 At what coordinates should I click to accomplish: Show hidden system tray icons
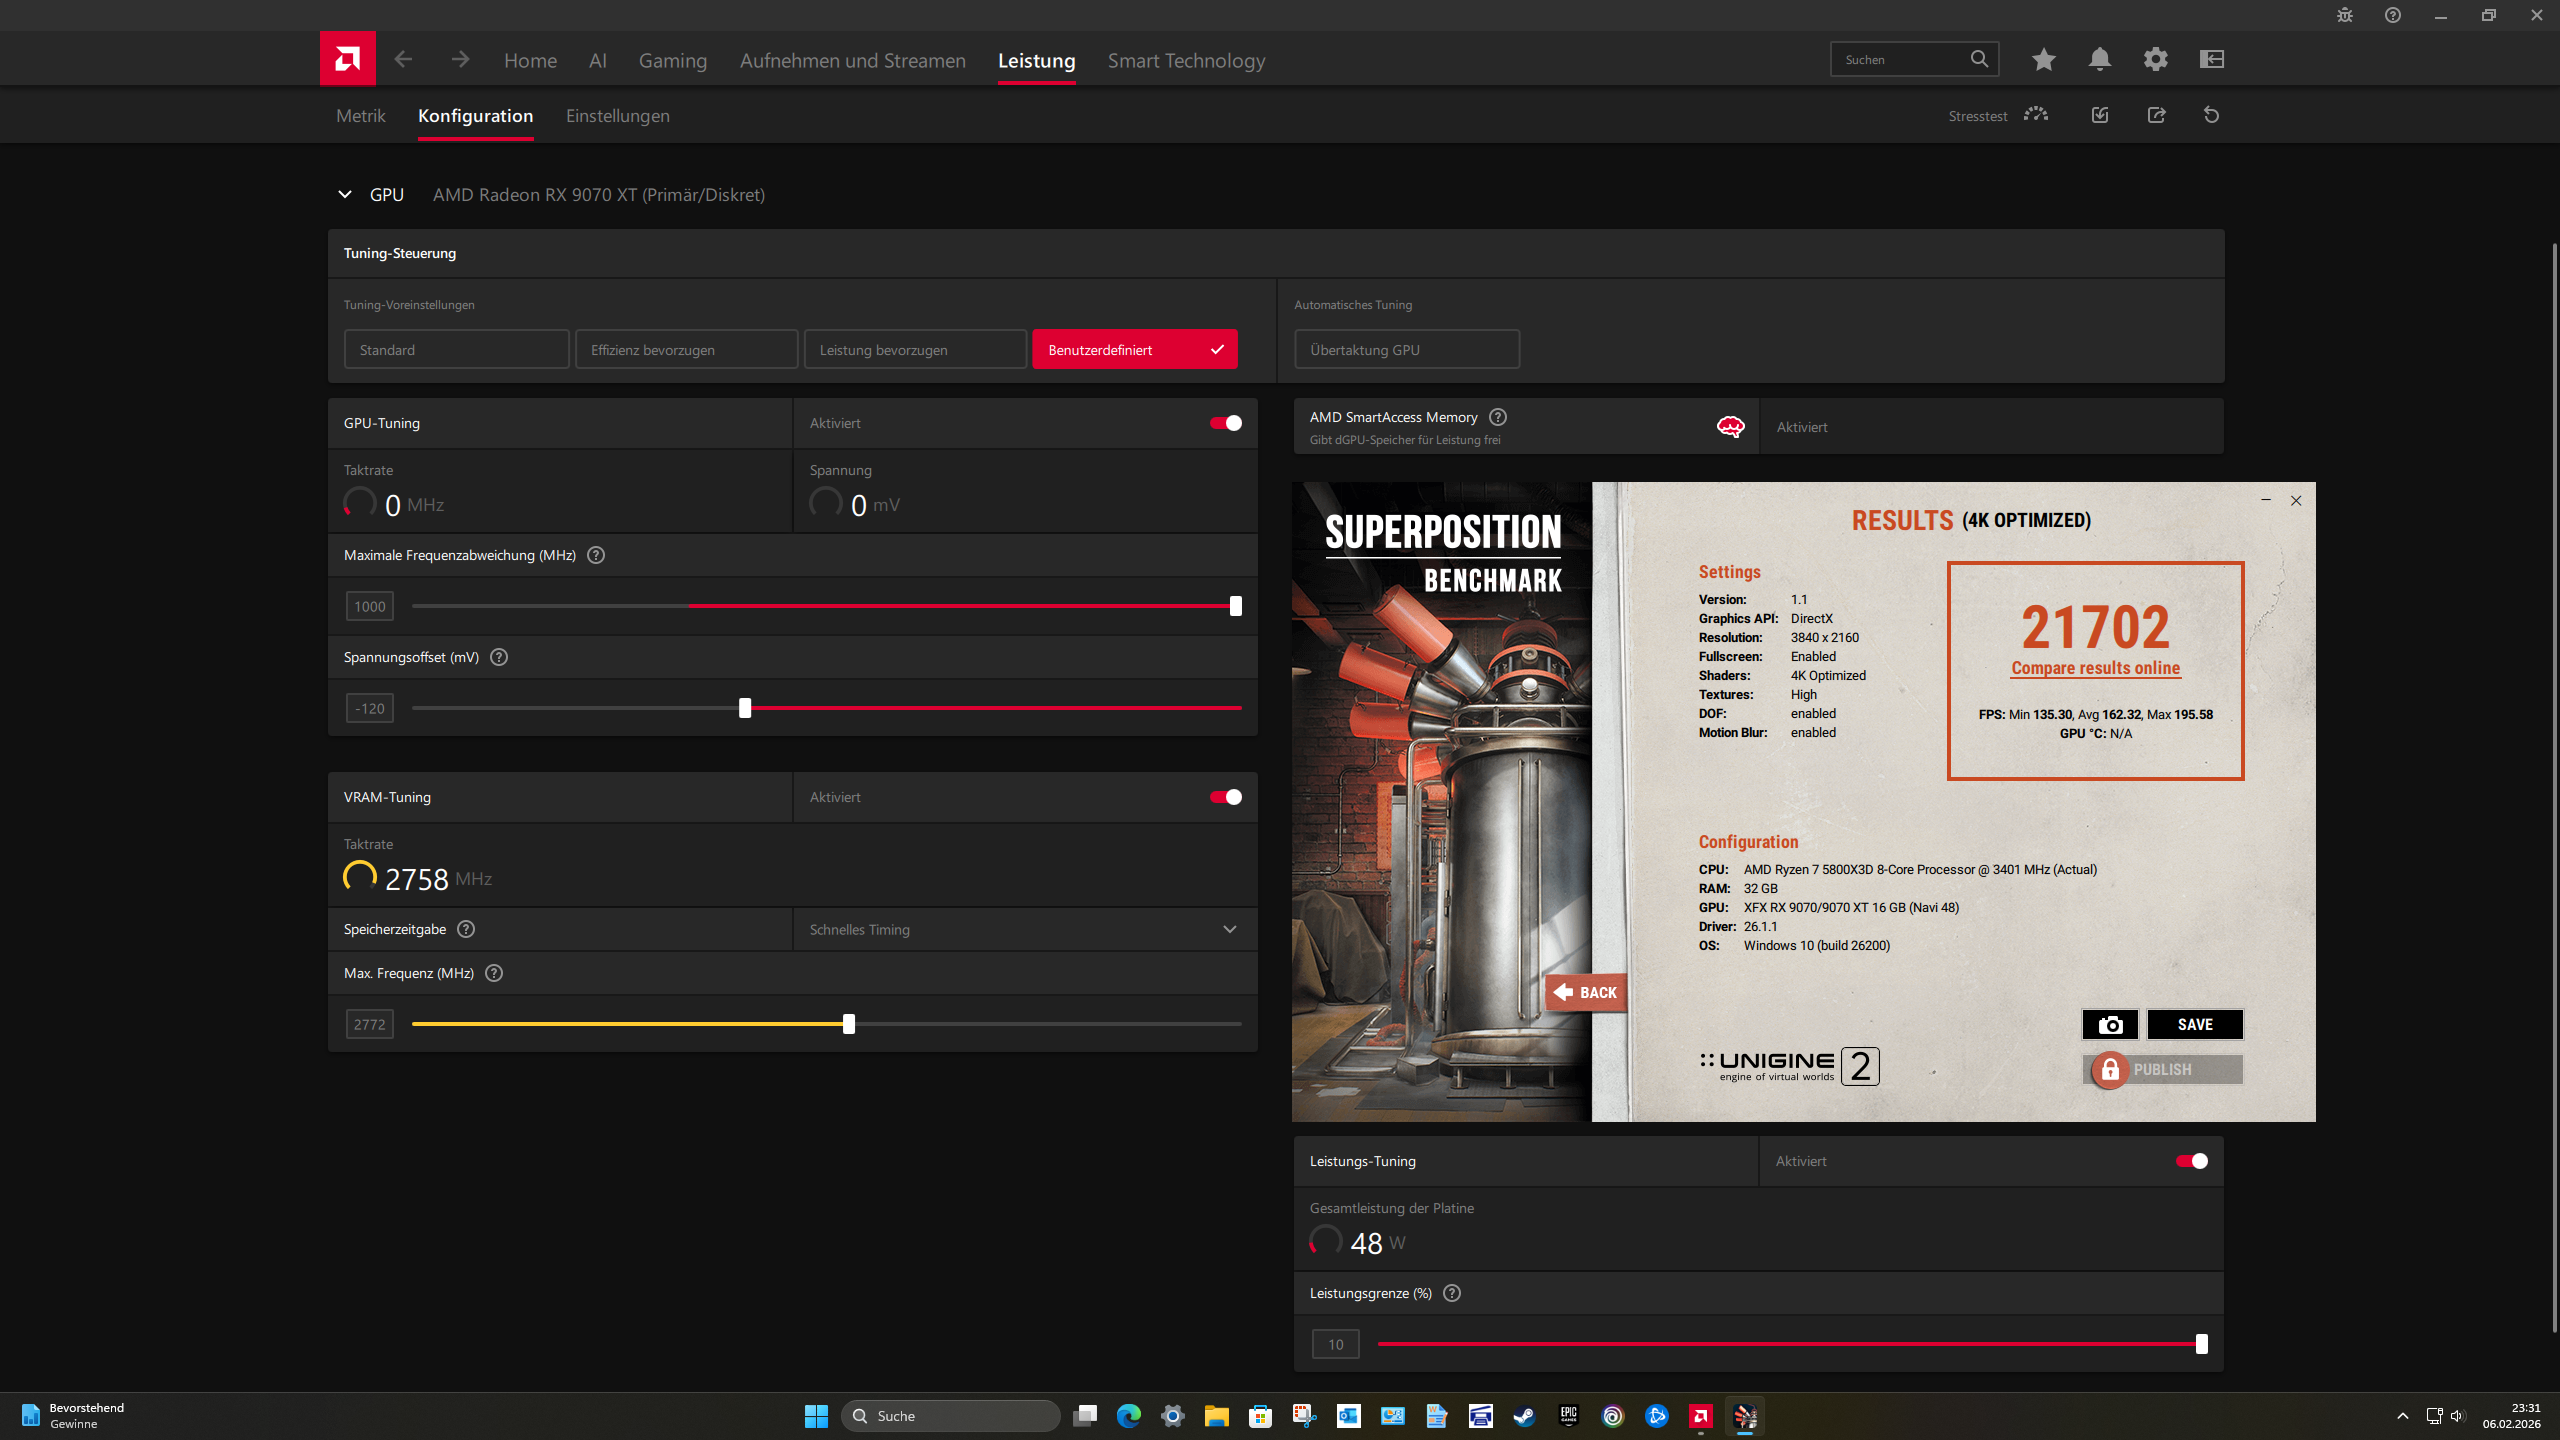tap(2402, 1416)
